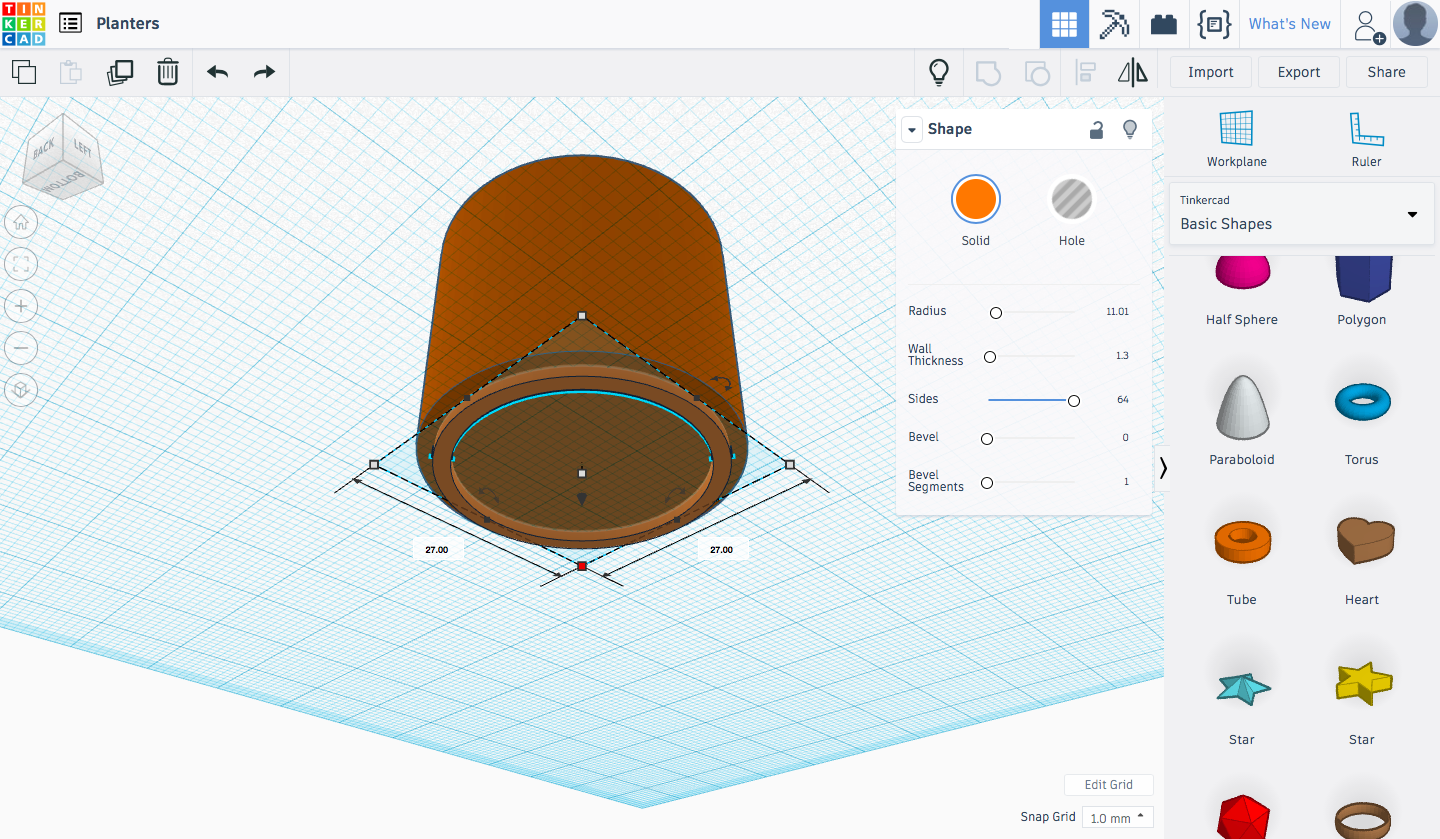Click the Zoom out minus button
The width and height of the screenshot is (1440, 839).
click(21, 348)
